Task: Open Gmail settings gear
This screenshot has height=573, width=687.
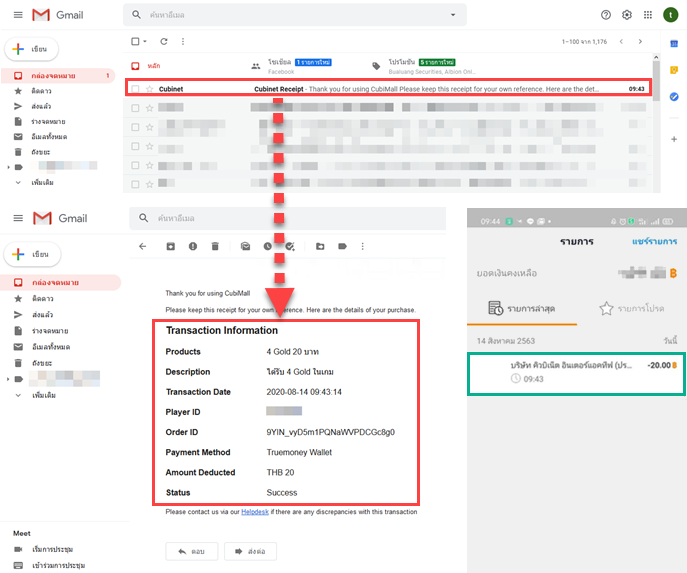Action: coord(627,15)
